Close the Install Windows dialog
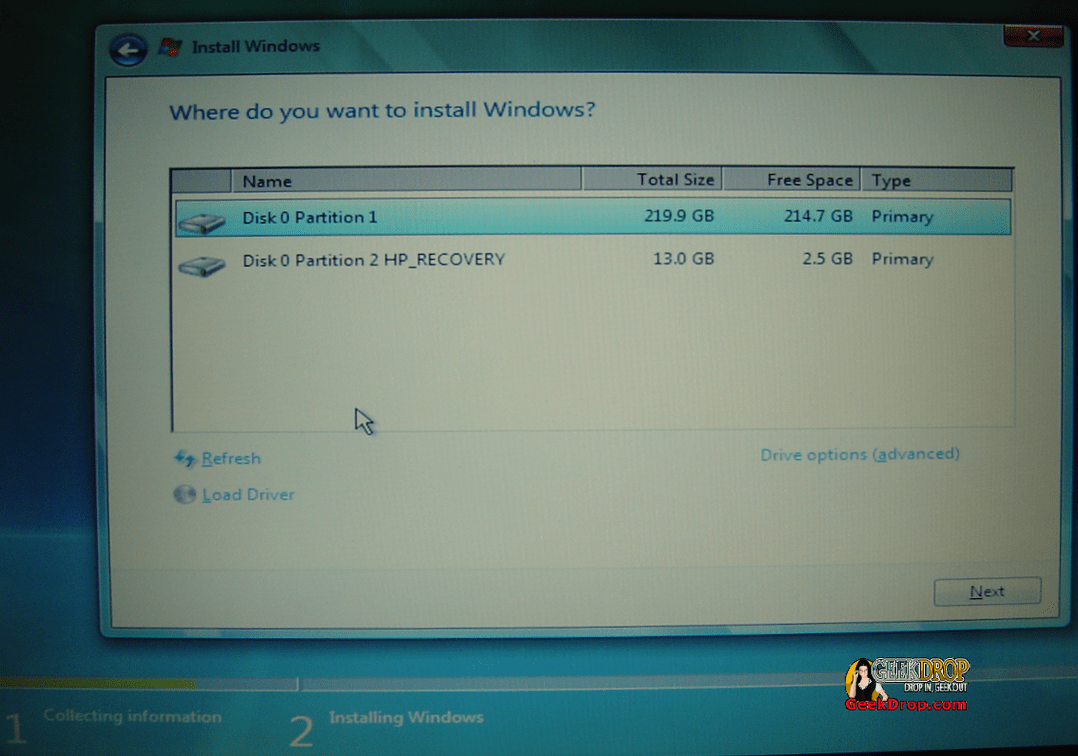The image size is (1078, 756). pyautogui.click(x=1033, y=36)
